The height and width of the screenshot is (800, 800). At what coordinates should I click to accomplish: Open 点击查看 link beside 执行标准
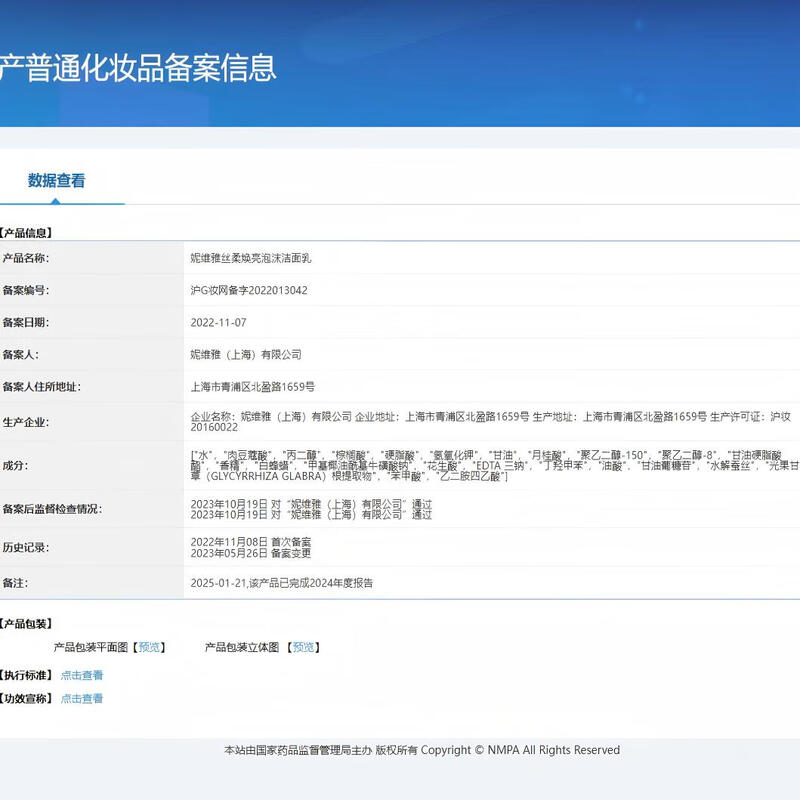click(82, 675)
